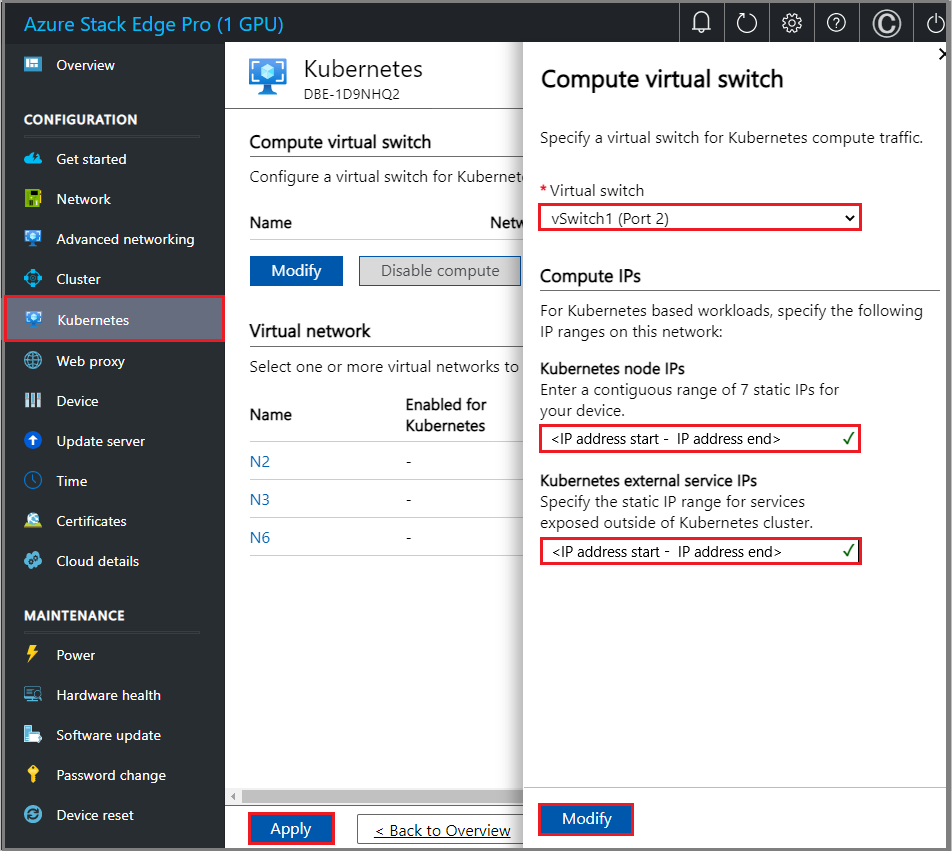The height and width of the screenshot is (851, 952).
Task: Click the power icon in top bar
Action: pyautogui.click(x=936, y=24)
